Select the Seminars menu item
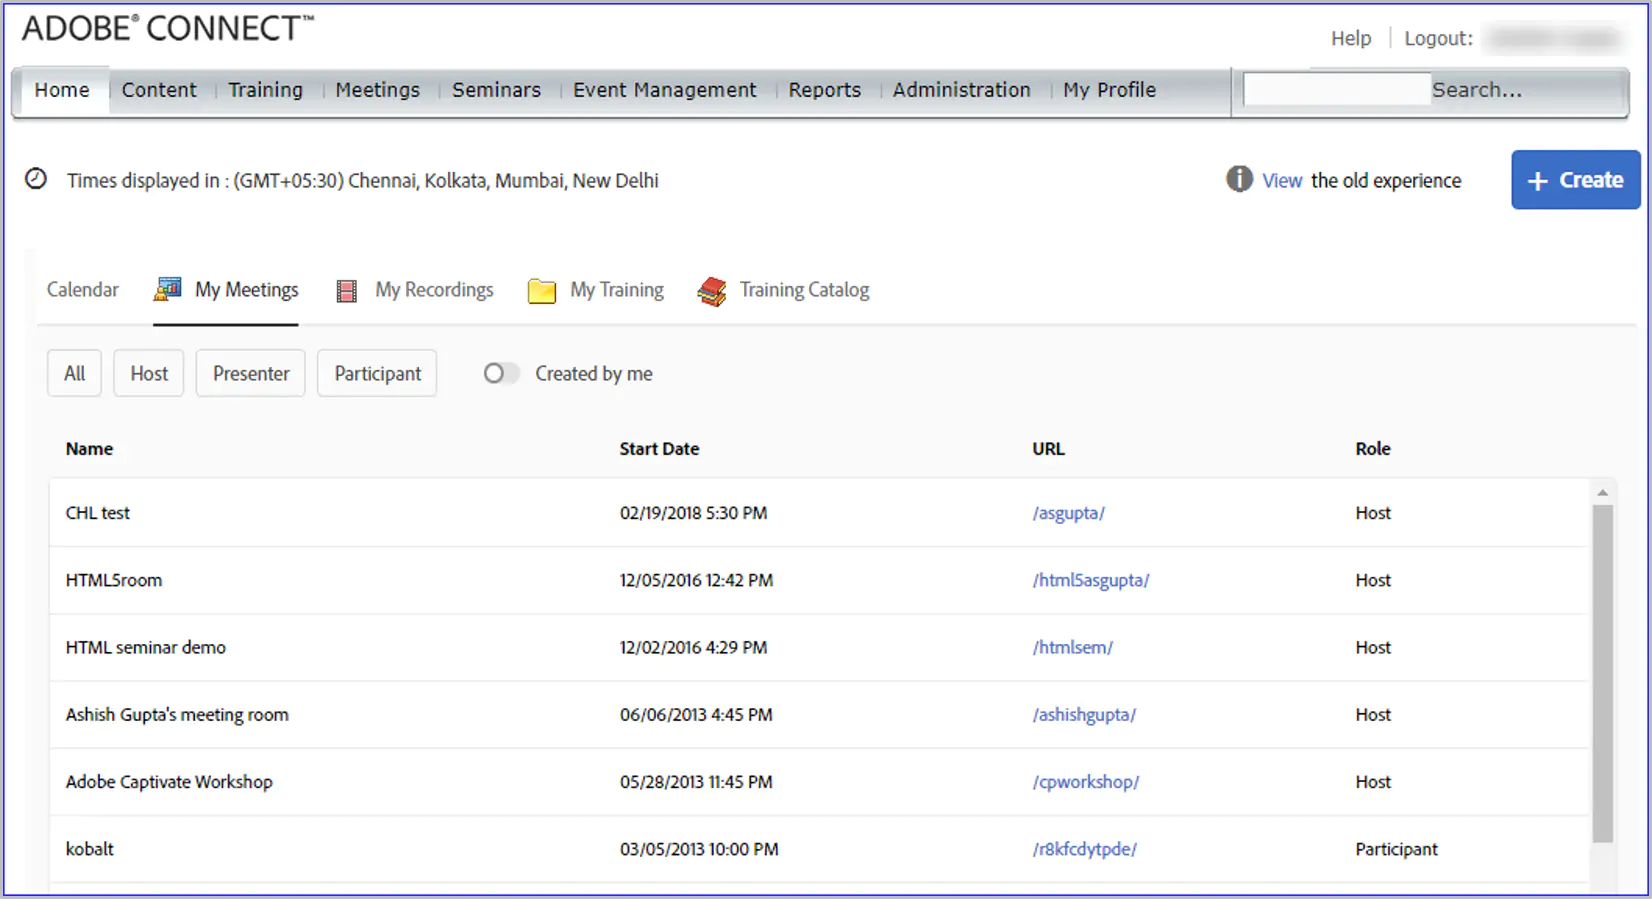This screenshot has height=899, width=1652. point(496,90)
